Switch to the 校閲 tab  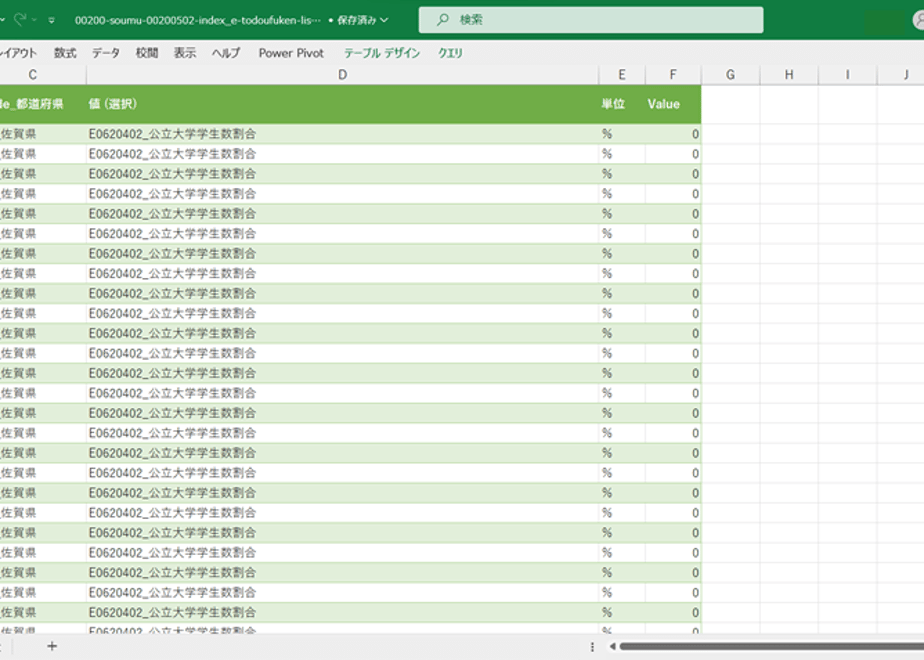147,53
